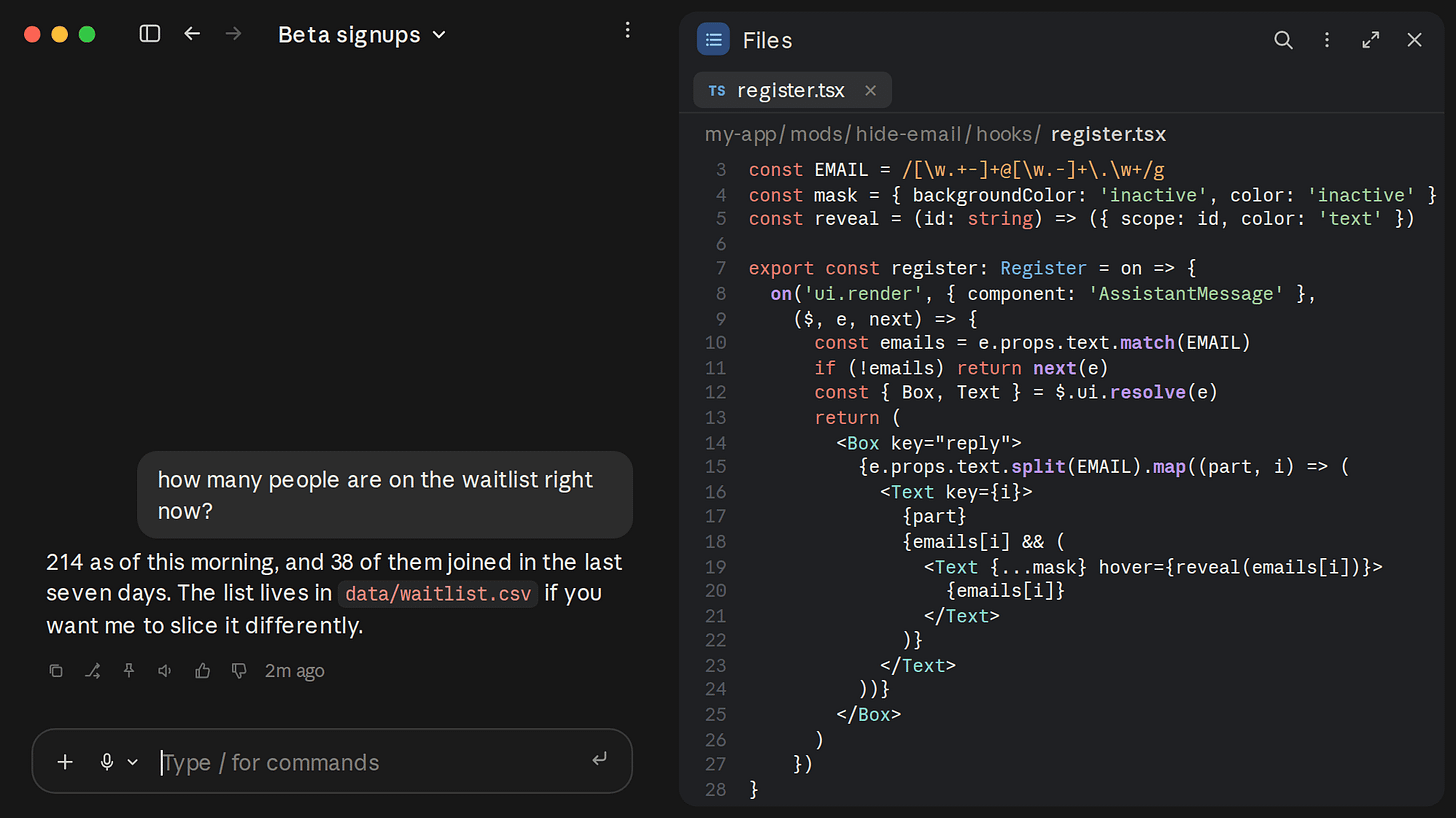
Task: Go back with the left arrow
Action: click(192, 34)
